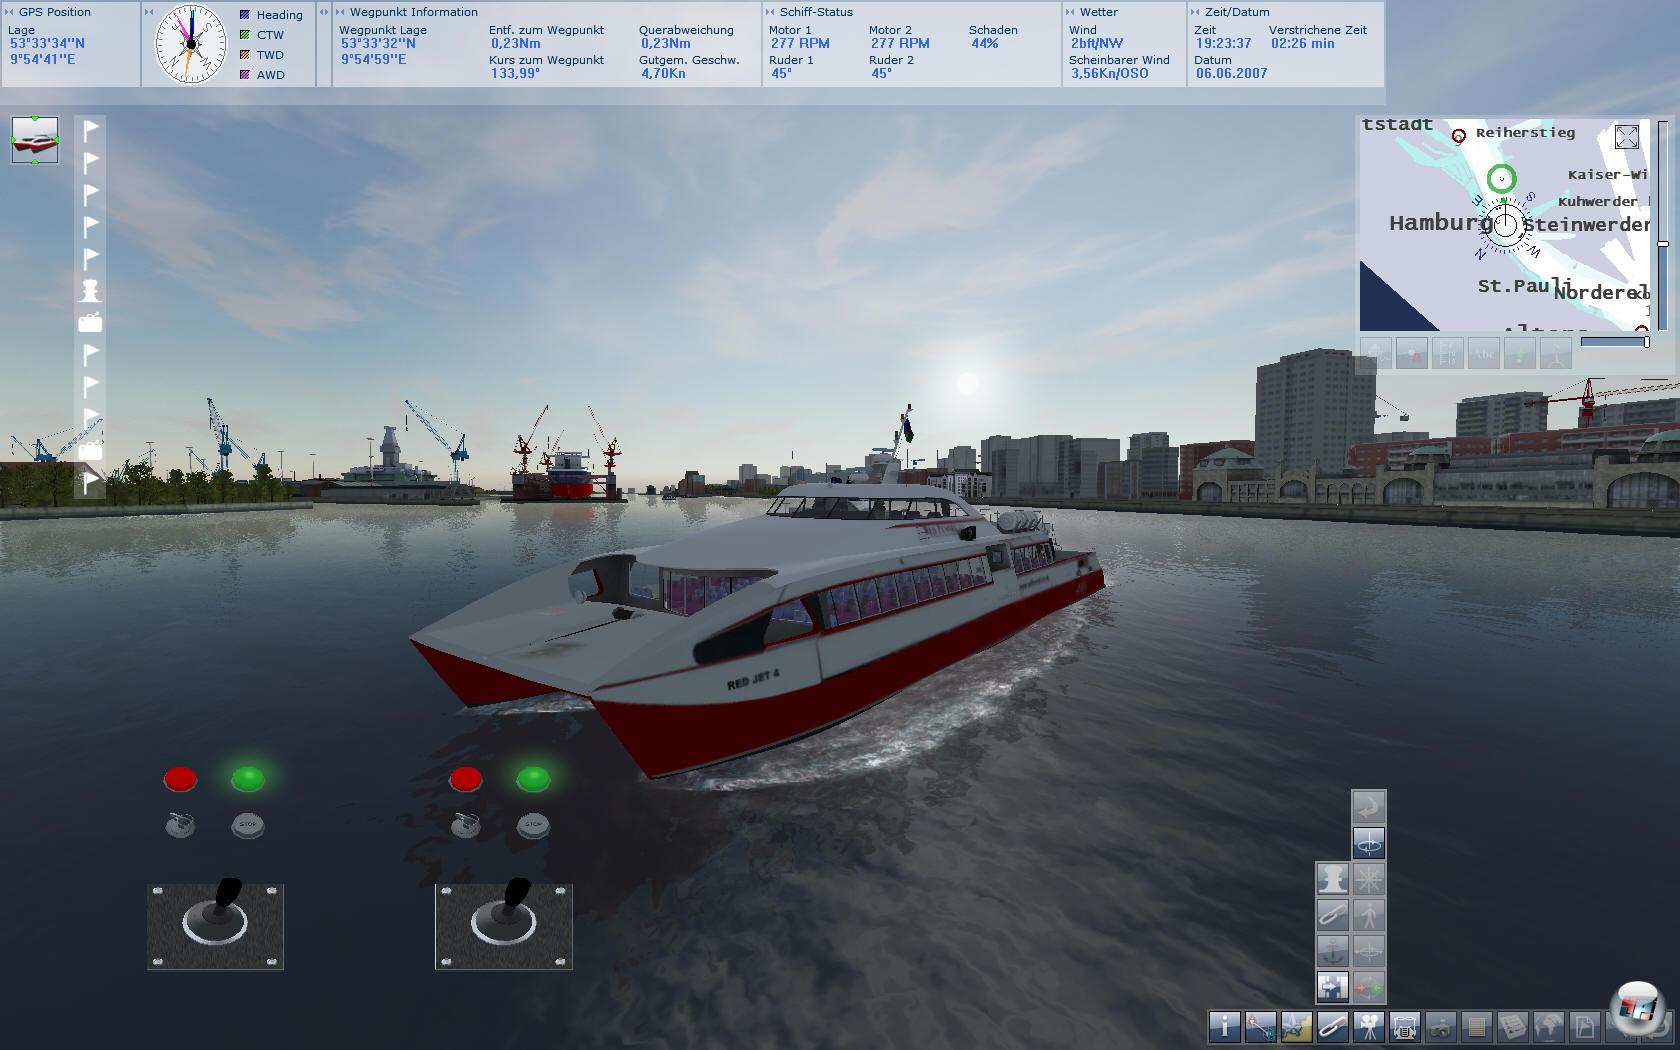
Task: Select the bollard marker in the waypoint list
Action: (x=91, y=290)
